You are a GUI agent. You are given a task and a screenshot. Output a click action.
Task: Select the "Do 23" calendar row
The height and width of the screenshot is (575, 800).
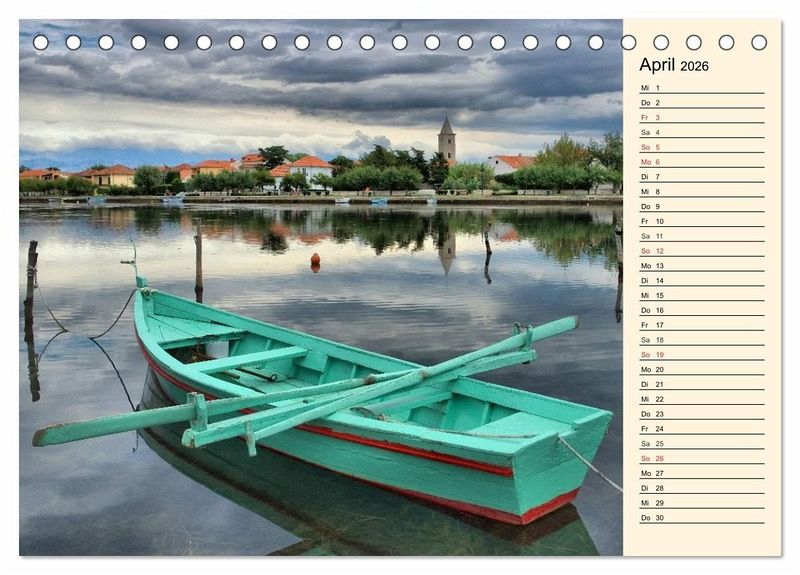tap(702, 413)
